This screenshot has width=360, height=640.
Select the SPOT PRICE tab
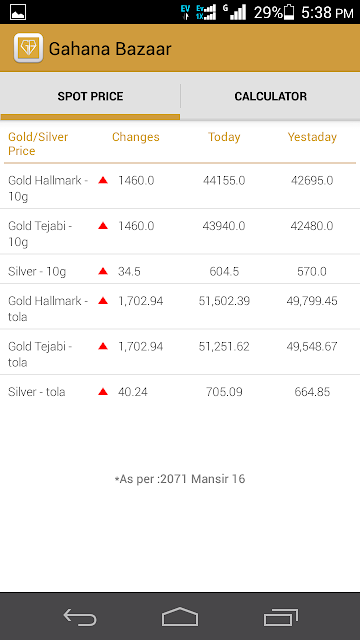(90, 96)
